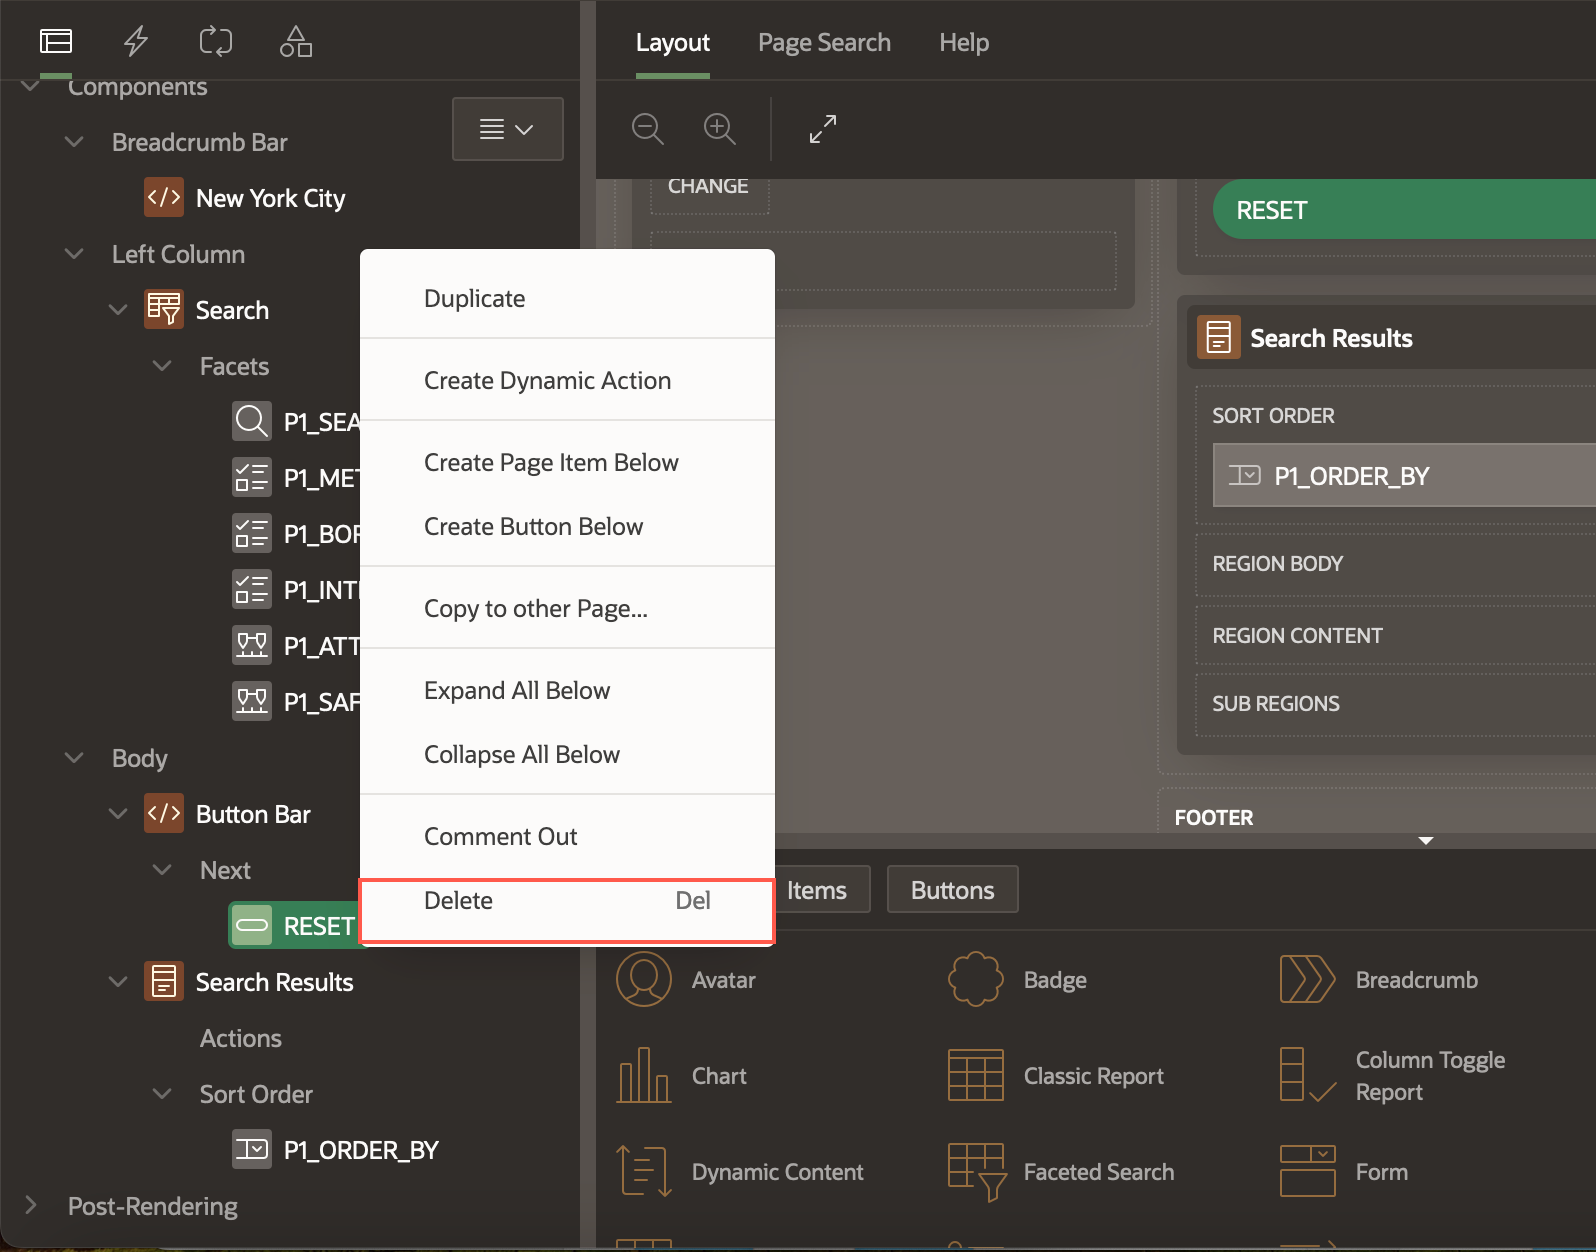Choose Collapse All Below
This screenshot has height=1252, width=1596.
tap(567, 754)
